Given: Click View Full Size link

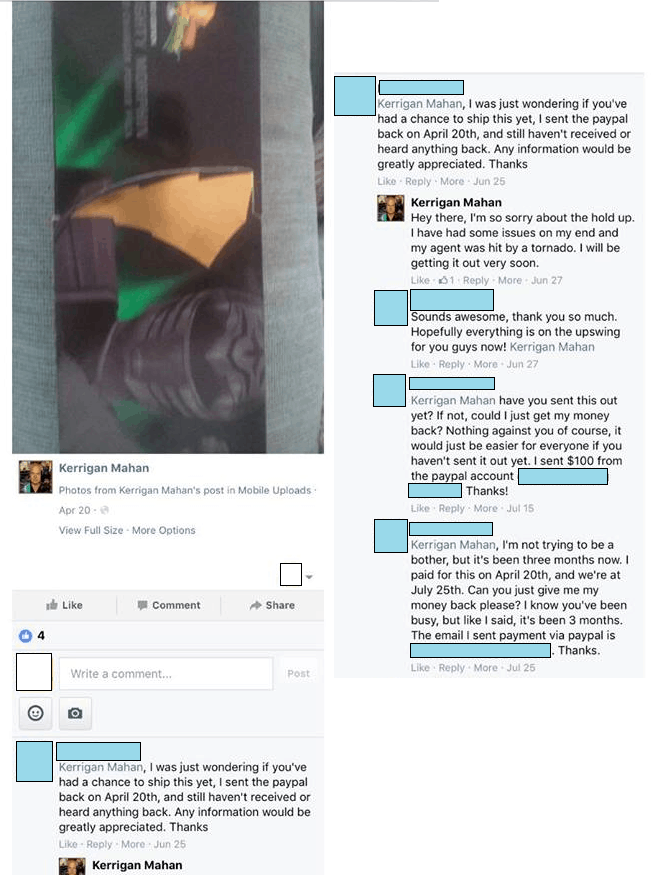Looking at the screenshot, I should click(91, 531).
